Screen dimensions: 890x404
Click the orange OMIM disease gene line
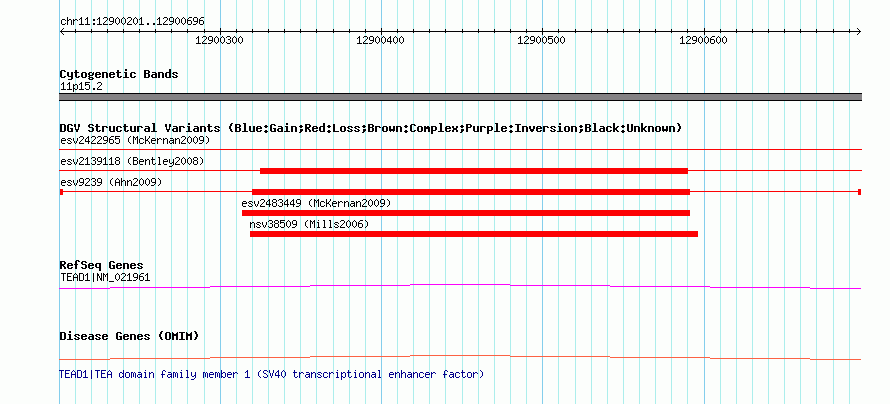(460, 357)
